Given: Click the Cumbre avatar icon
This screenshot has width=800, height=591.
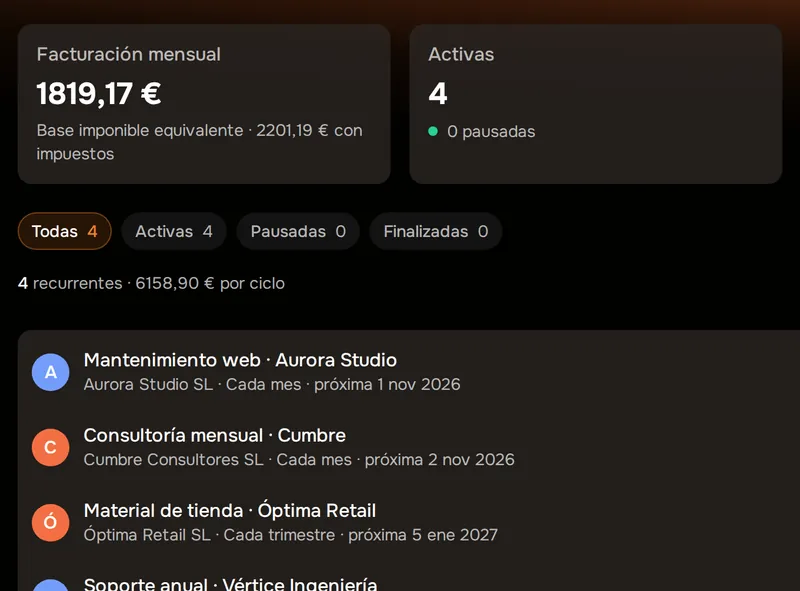Looking at the screenshot, I should click(x=51, y=447).
